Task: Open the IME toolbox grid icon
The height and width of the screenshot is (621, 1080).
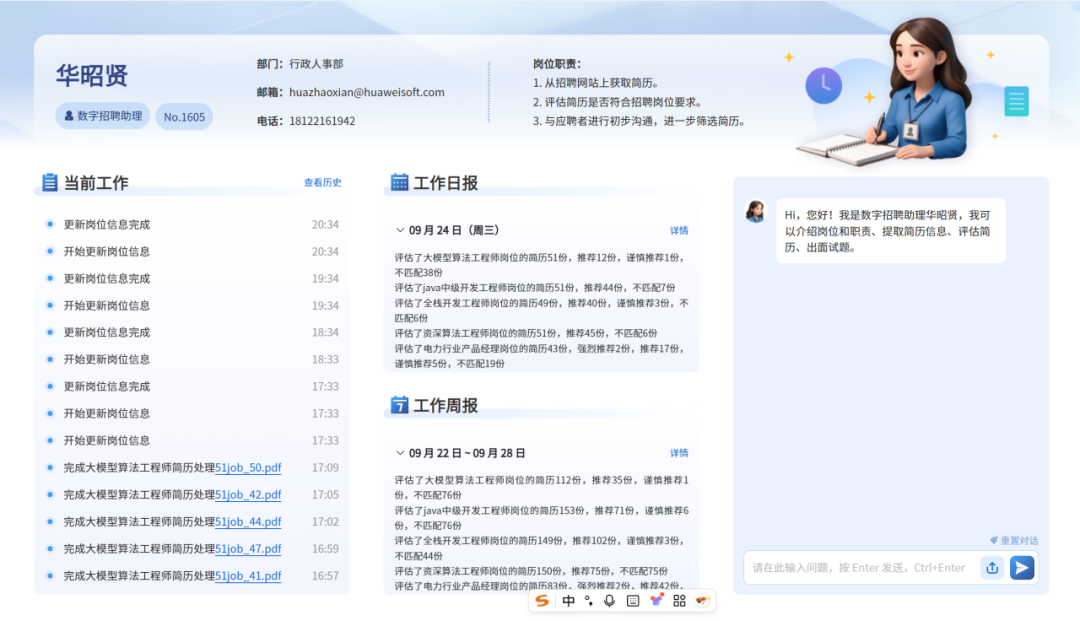Action: pos(679,601)
